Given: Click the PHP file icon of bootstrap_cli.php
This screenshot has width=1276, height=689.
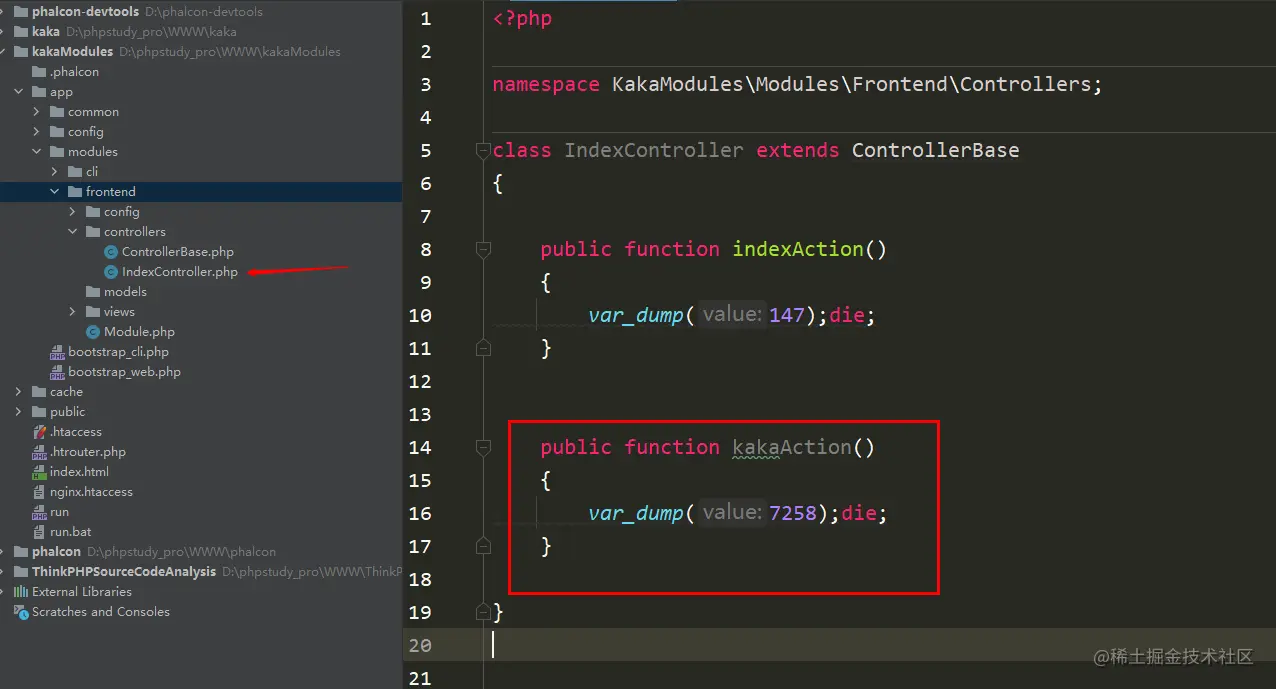Looking at the screenshot, I should (58, 352).
